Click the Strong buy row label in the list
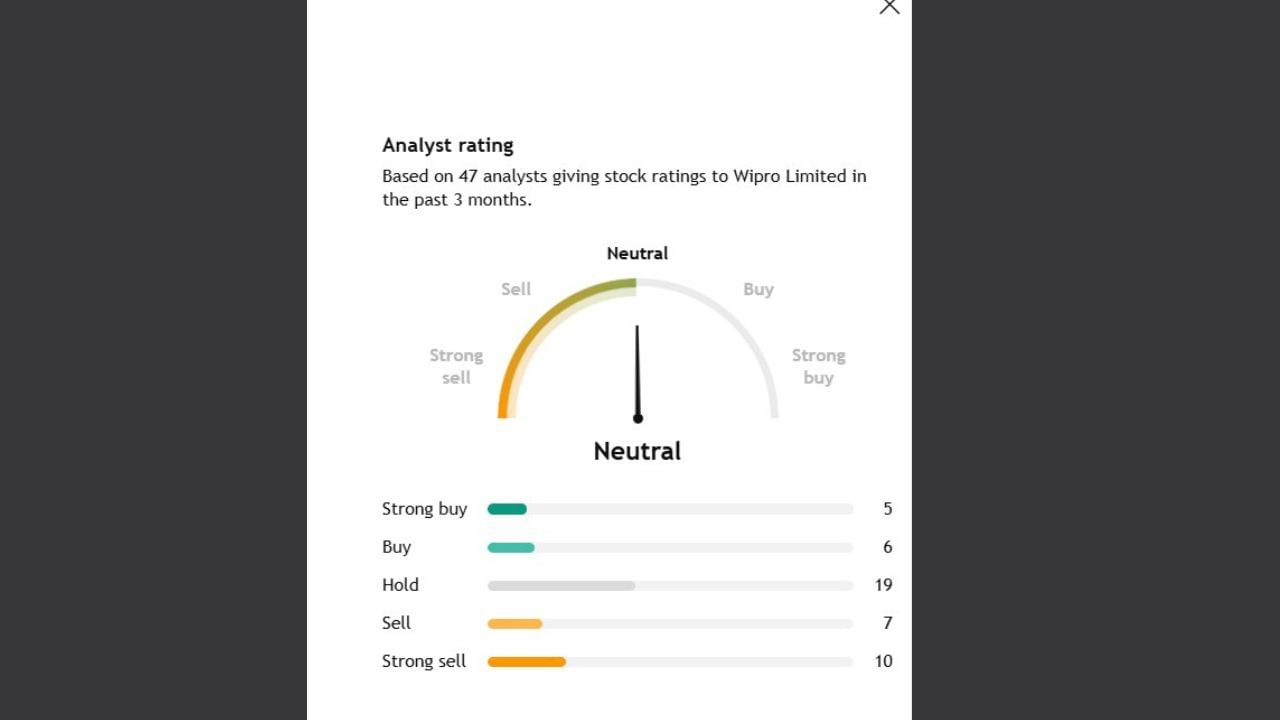This screenshot has width=1280, height=720. coord(424,509)
